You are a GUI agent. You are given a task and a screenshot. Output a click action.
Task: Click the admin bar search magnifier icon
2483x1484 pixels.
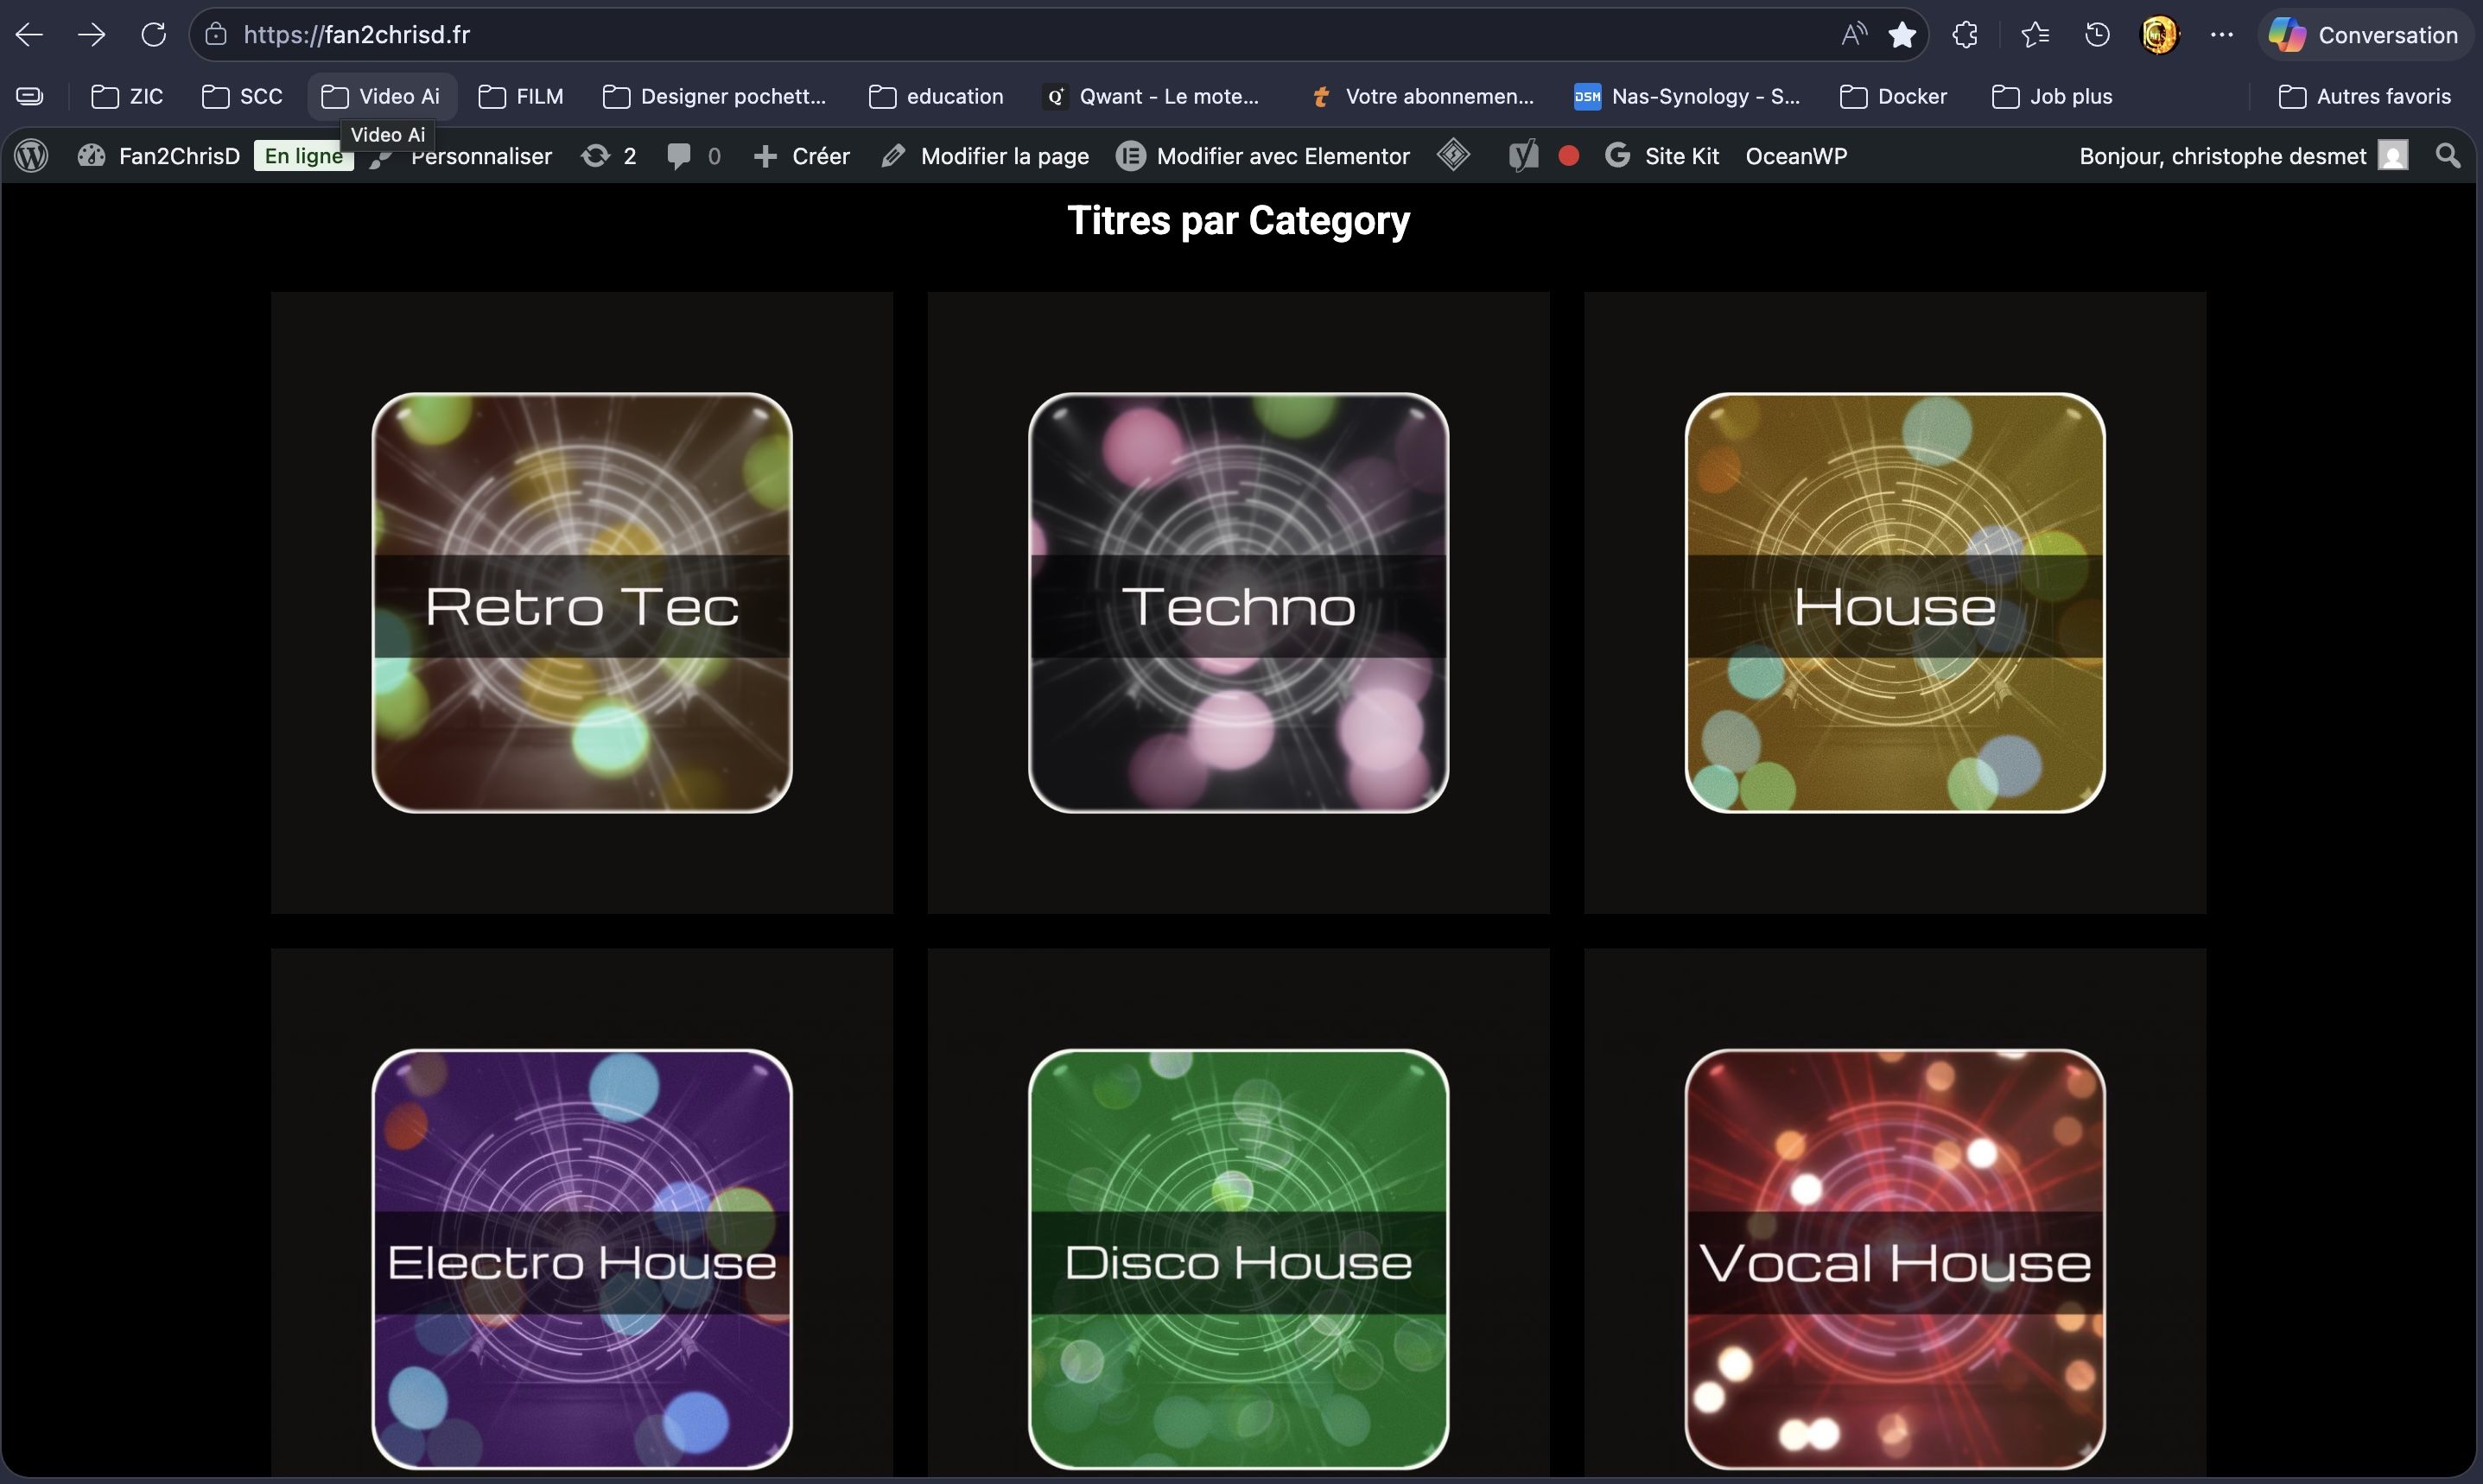2447,156
